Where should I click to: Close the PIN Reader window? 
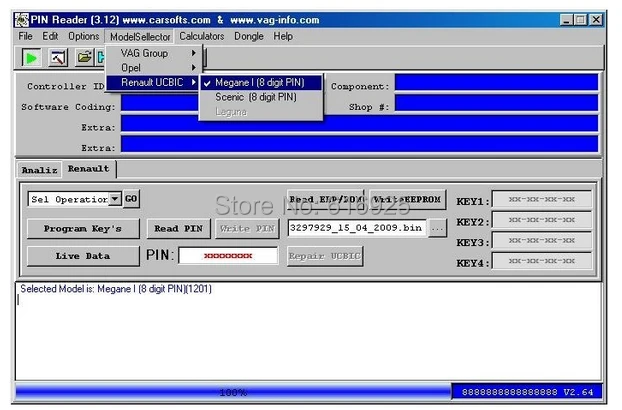click(596, 20)
